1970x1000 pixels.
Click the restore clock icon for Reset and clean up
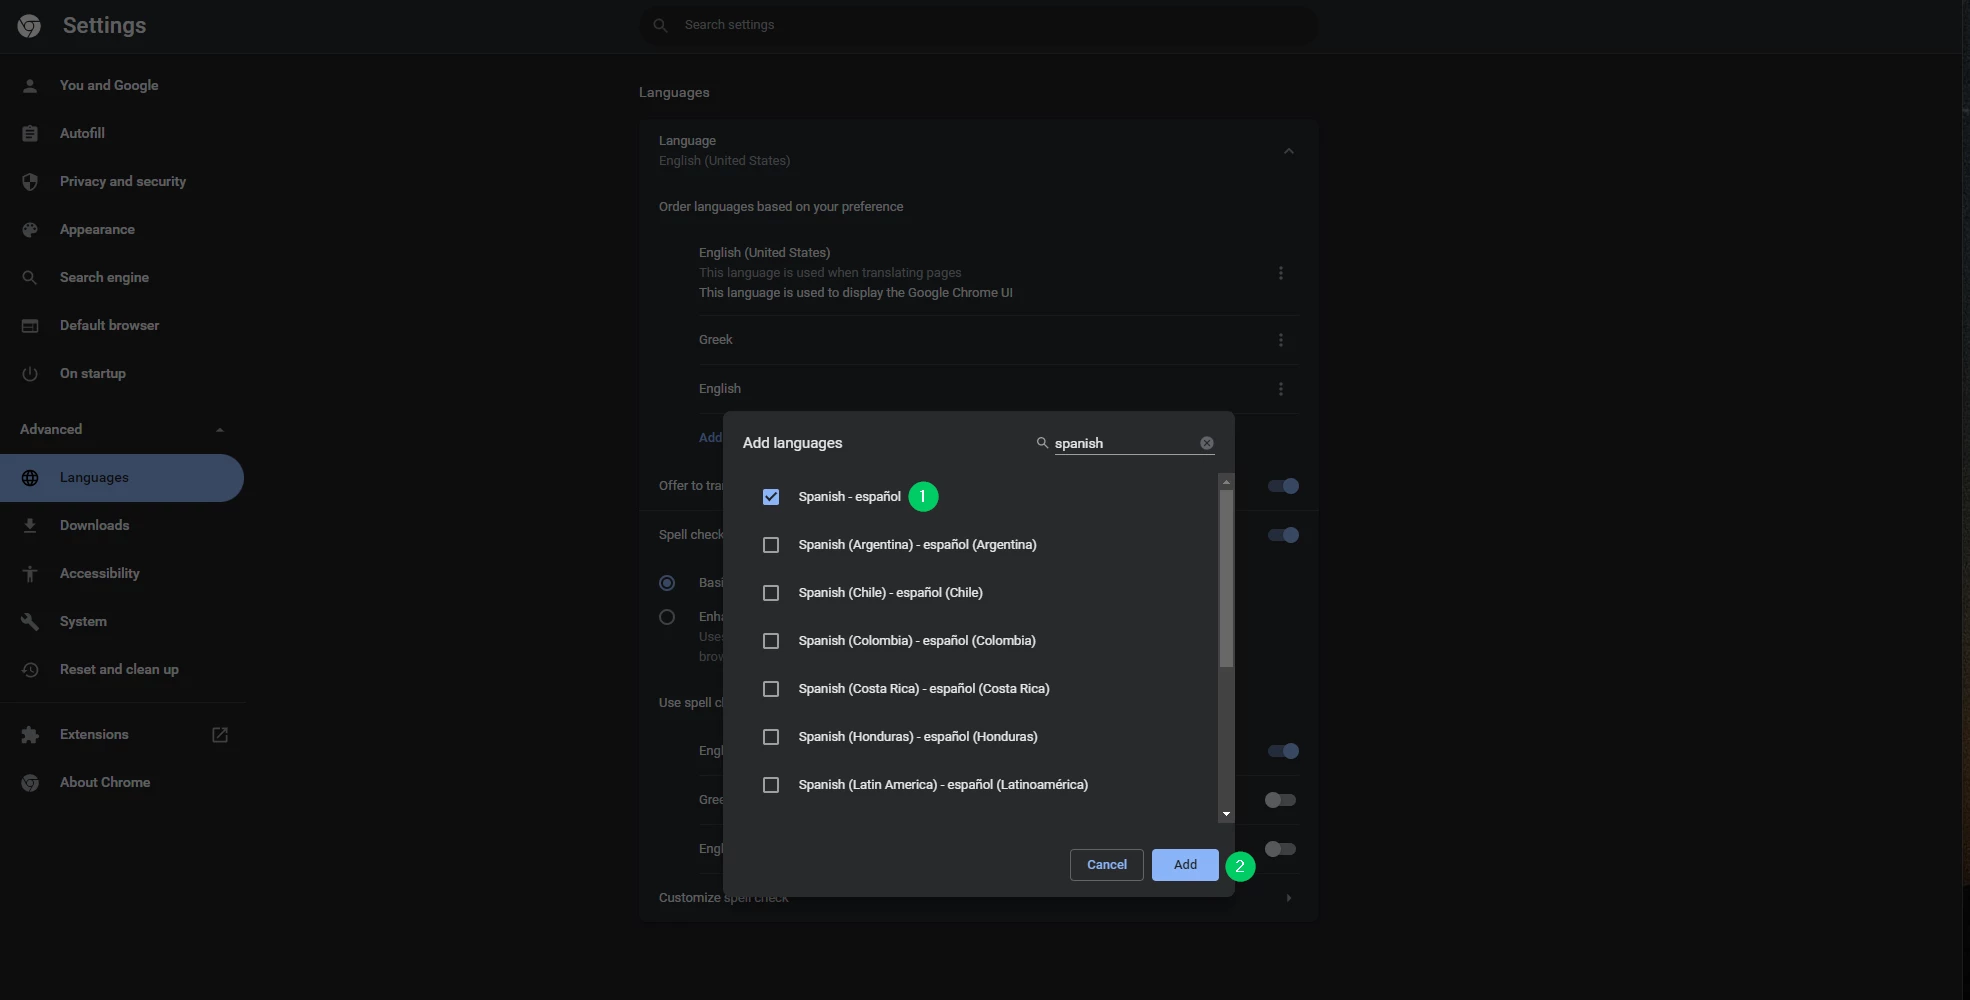click(30, 670)
